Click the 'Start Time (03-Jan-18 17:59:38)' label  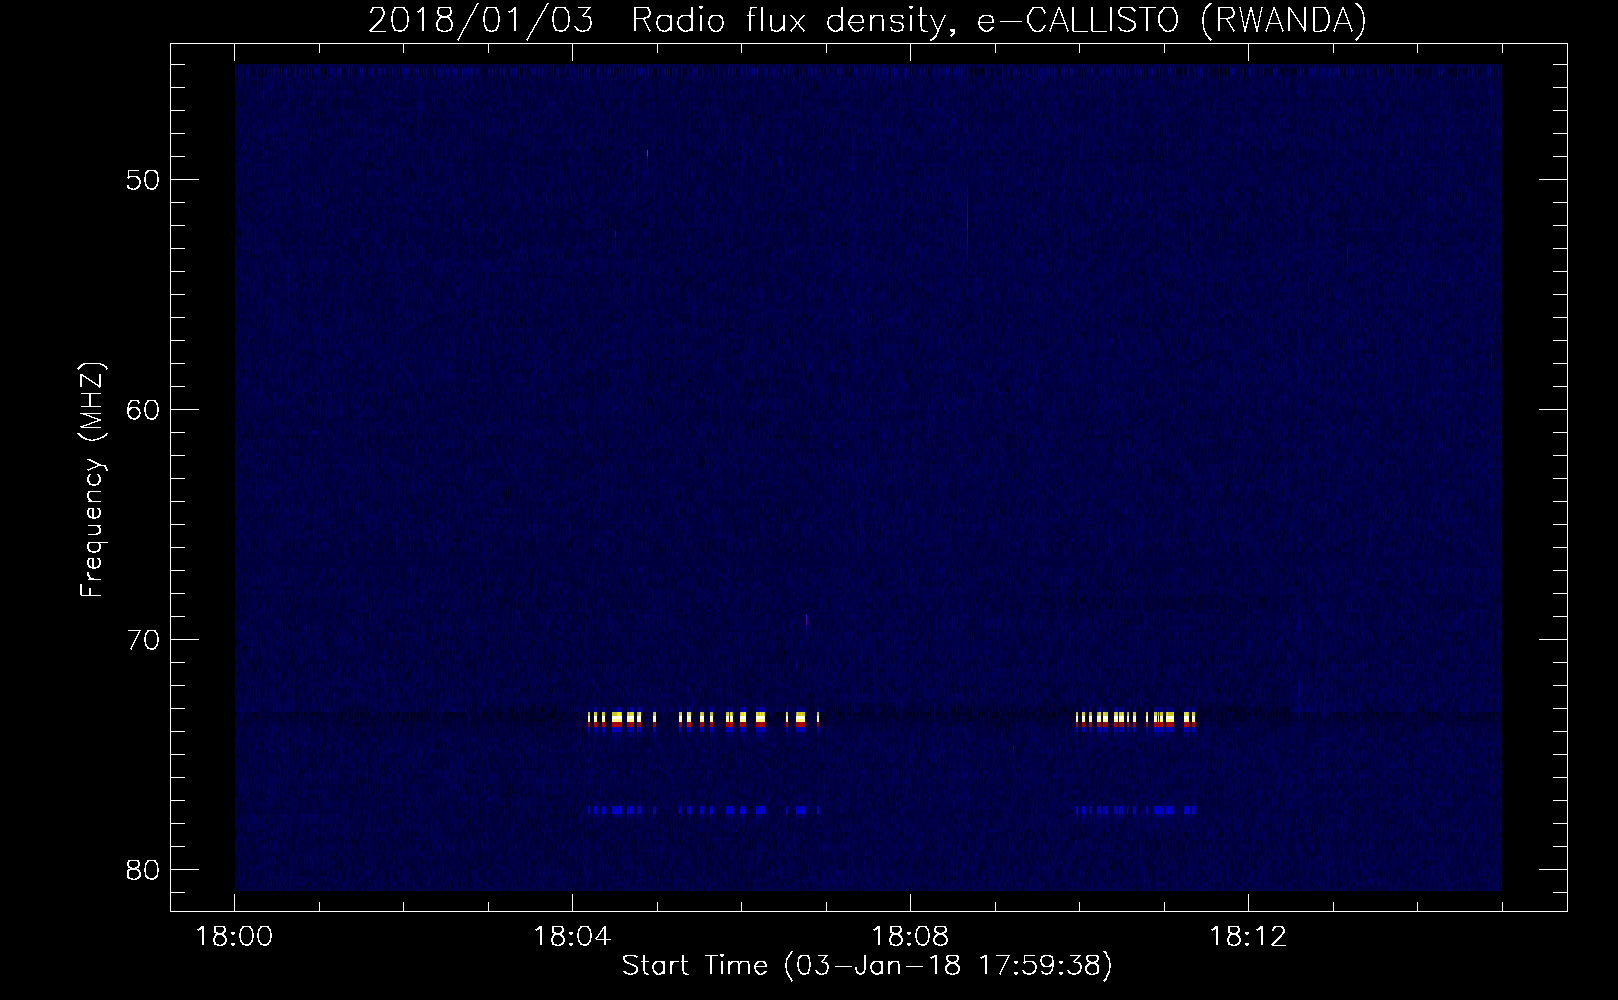(867, 966)
